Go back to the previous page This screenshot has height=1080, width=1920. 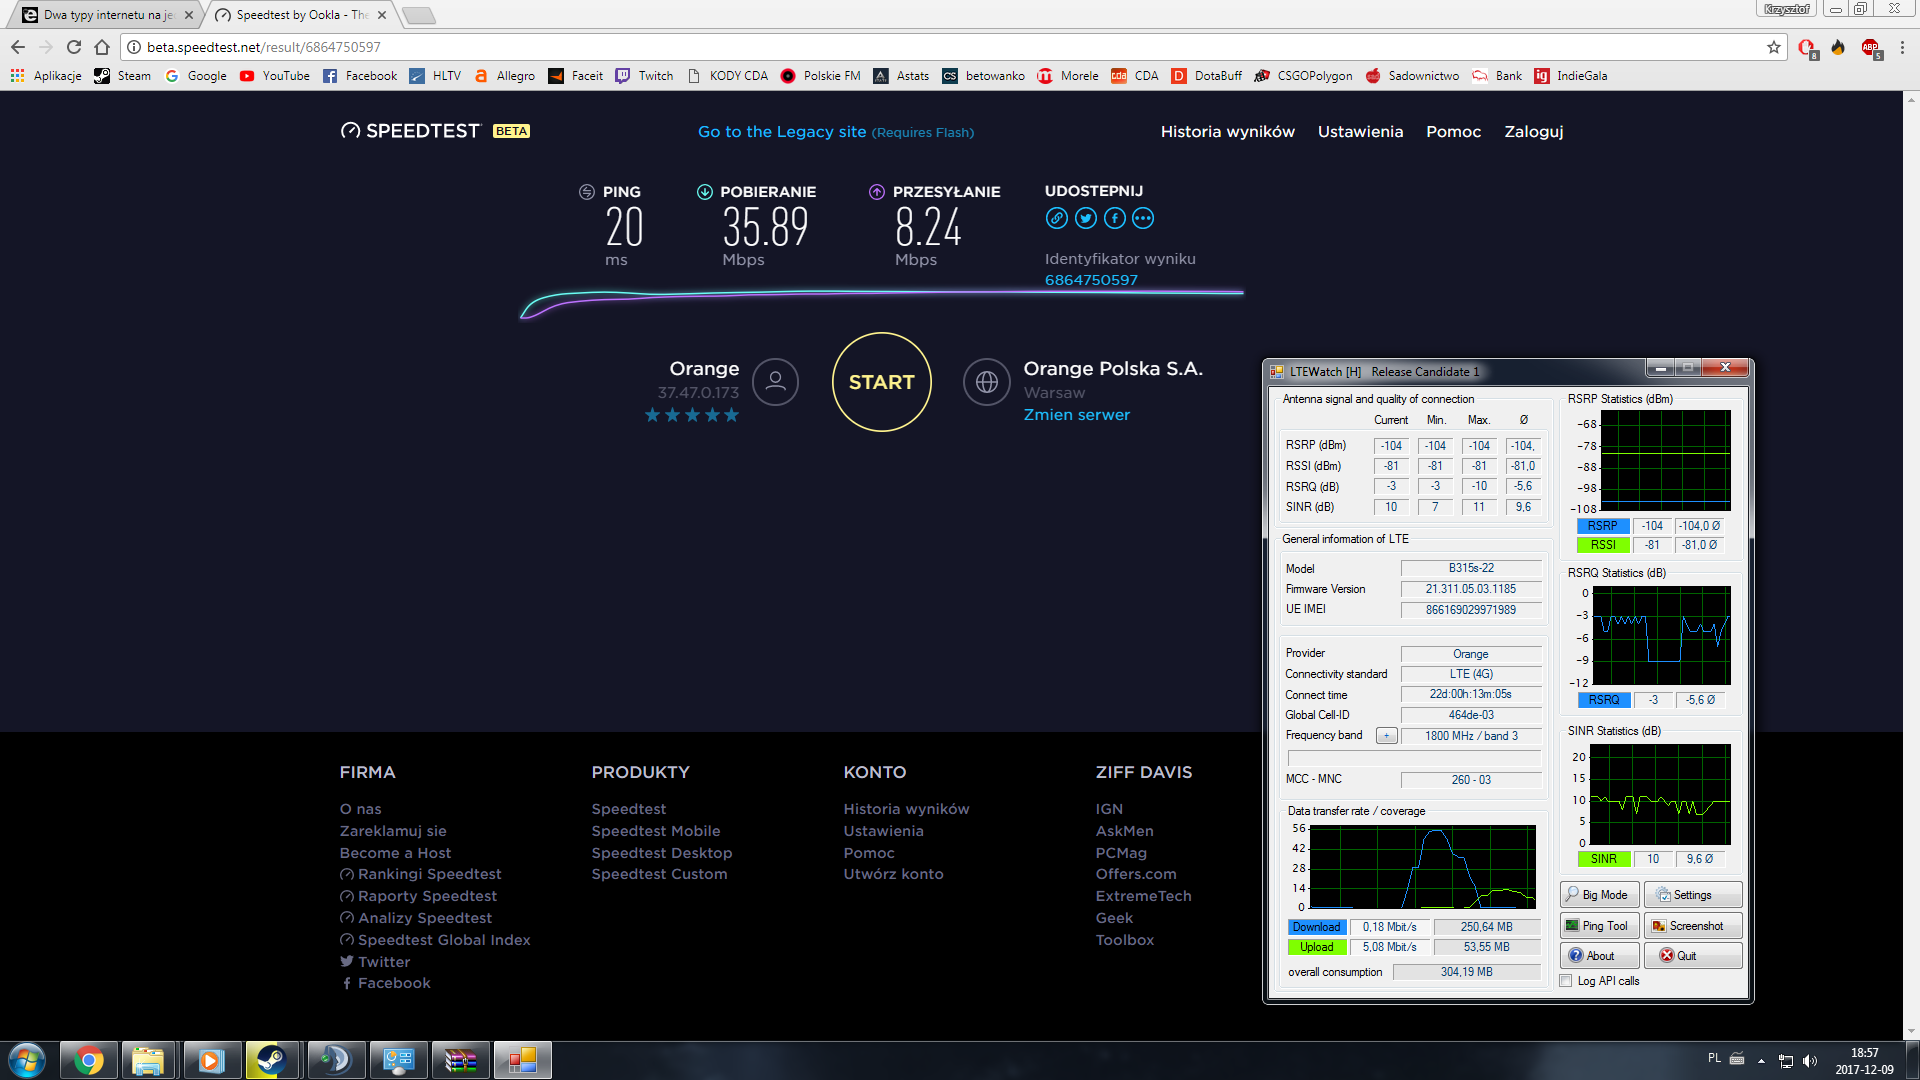tap(18, 47)
